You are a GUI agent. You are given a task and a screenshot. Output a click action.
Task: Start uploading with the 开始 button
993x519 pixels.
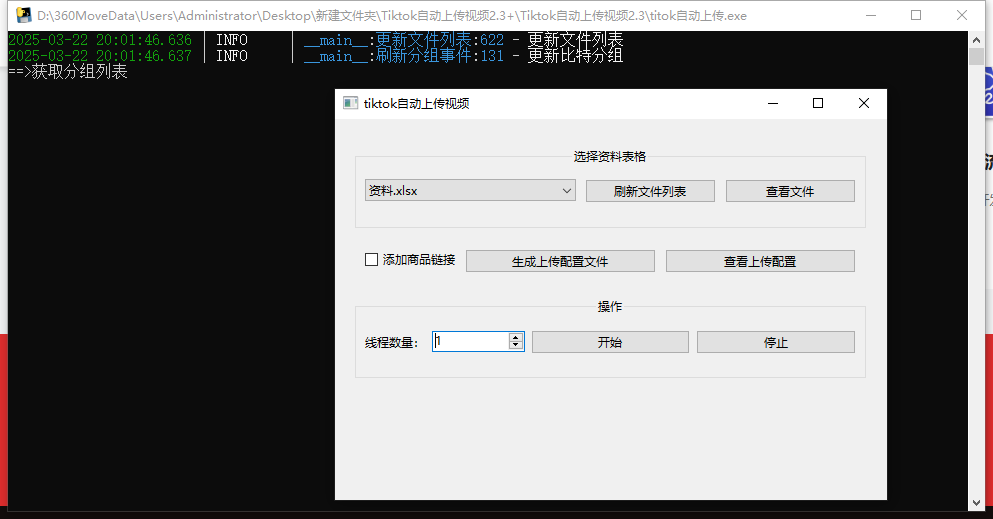(x=610, y=342)
